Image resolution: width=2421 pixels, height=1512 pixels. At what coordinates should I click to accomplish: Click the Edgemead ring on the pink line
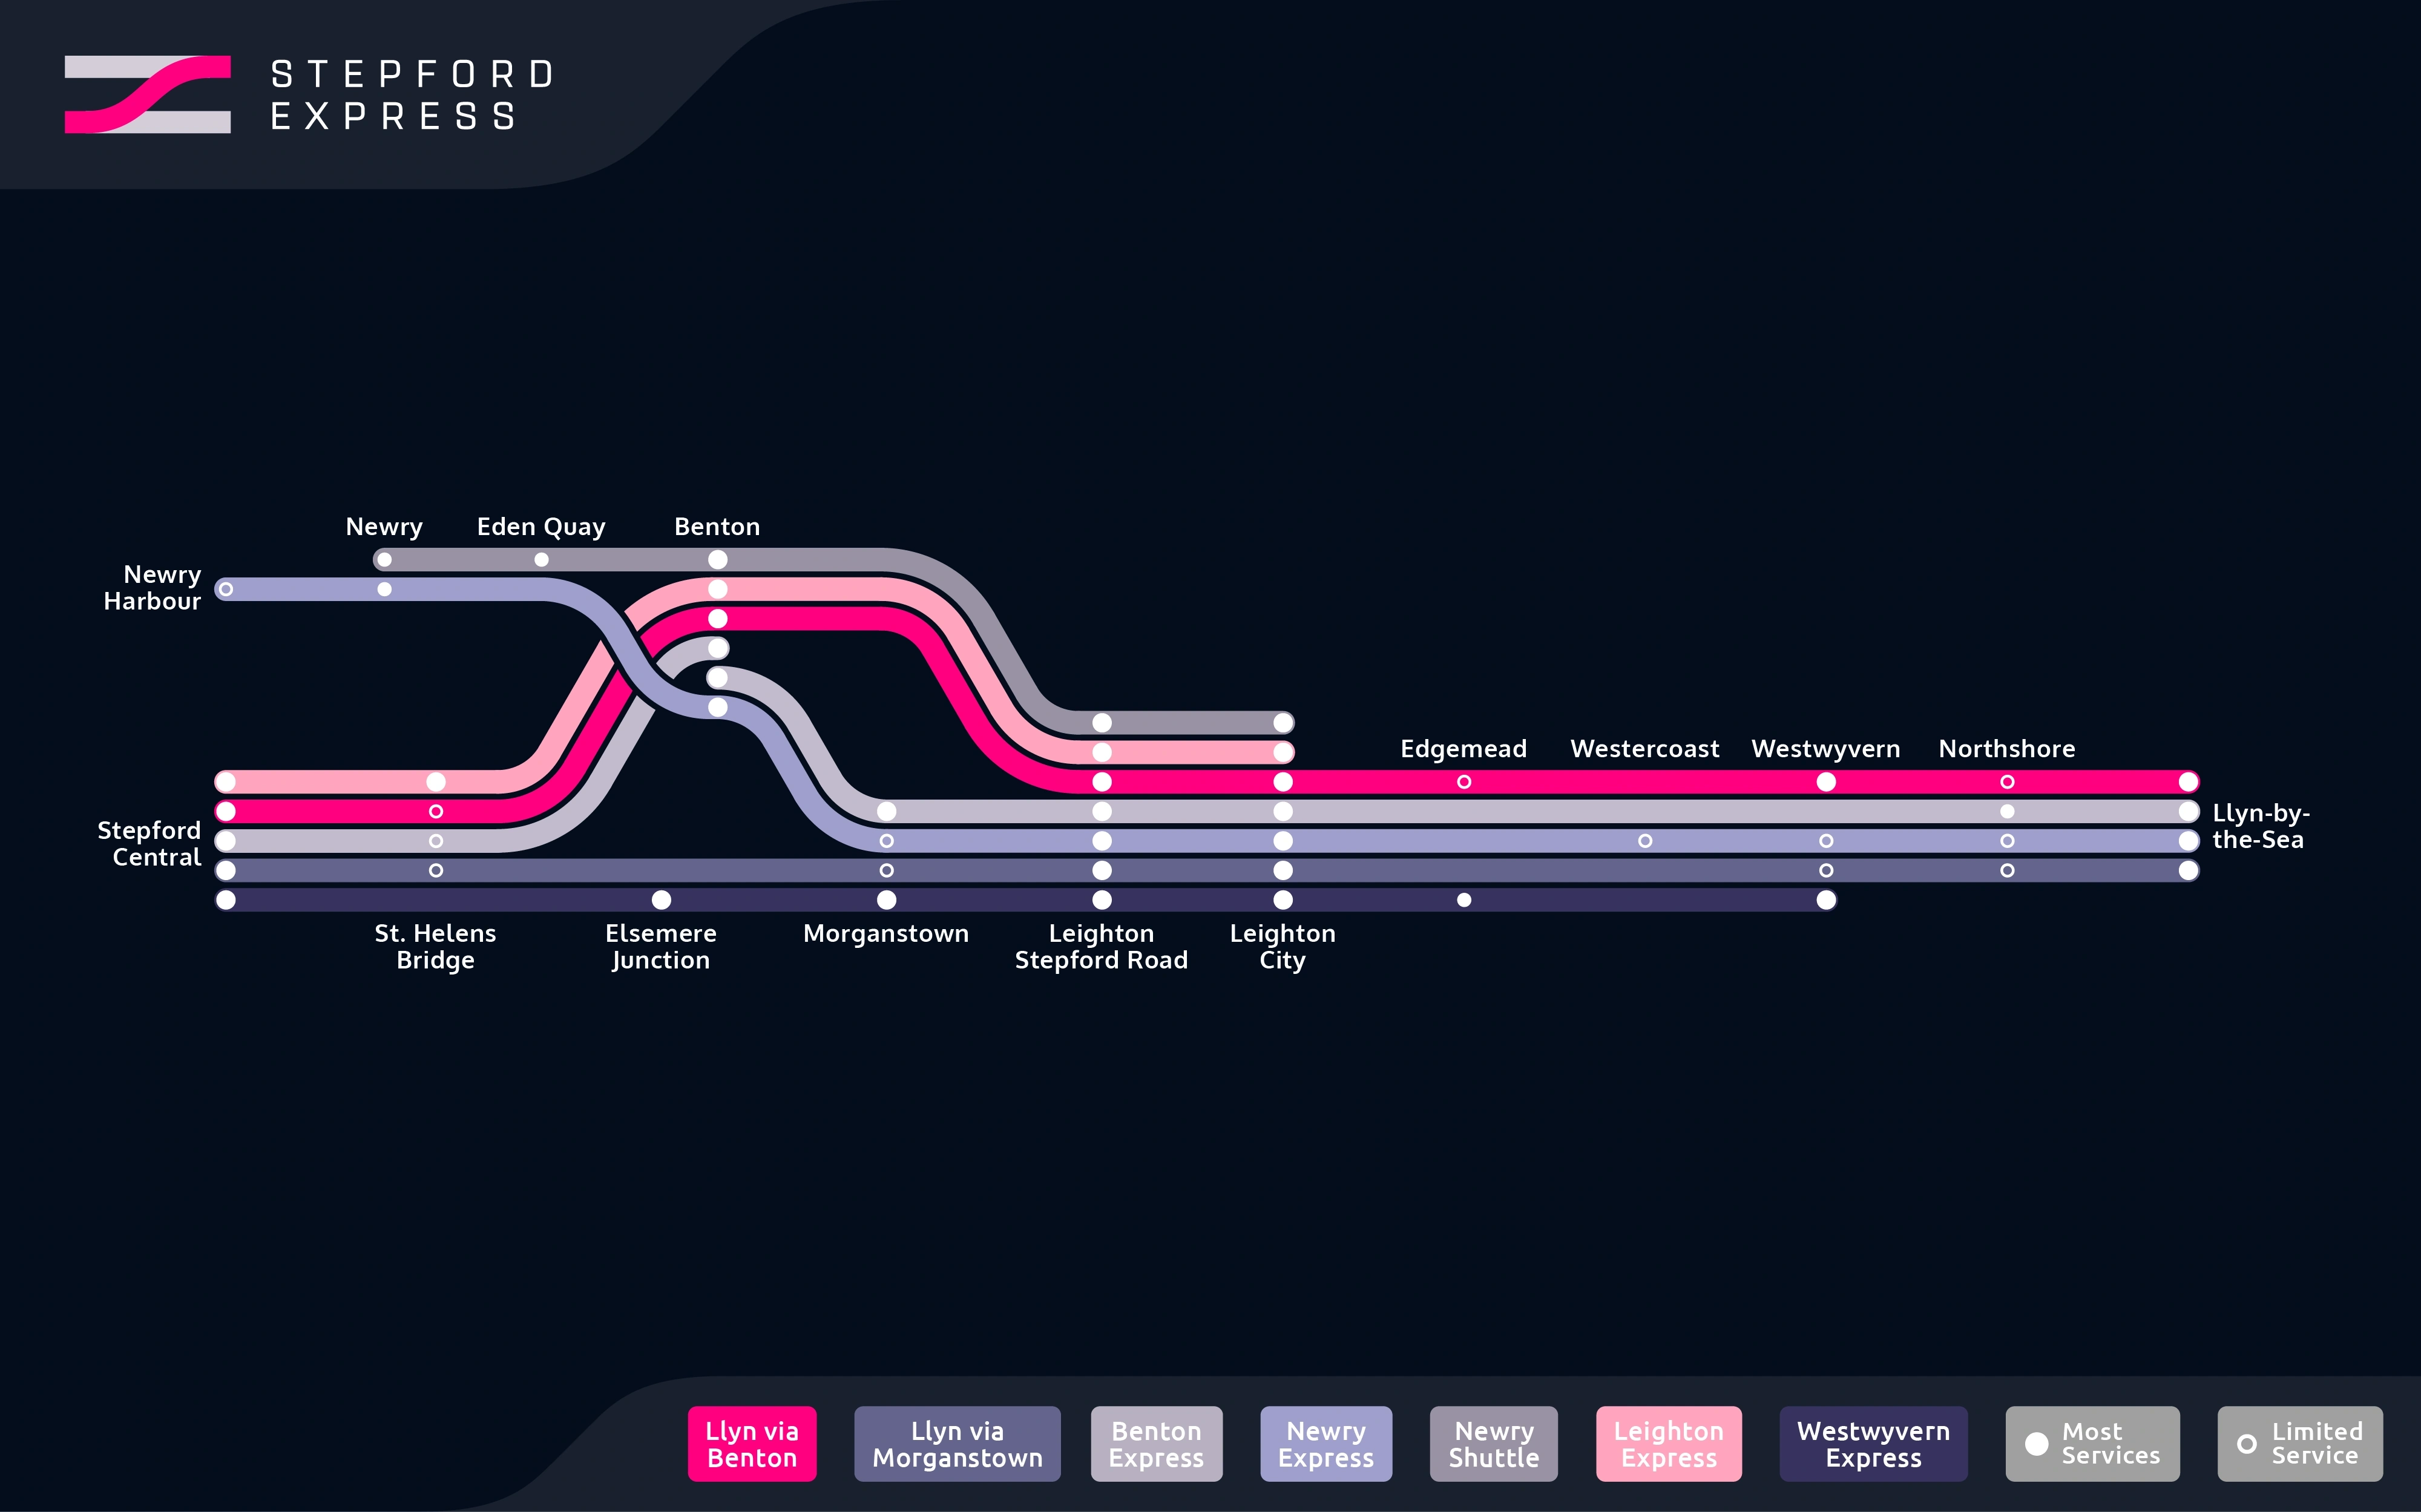[x=1464, y=782]
